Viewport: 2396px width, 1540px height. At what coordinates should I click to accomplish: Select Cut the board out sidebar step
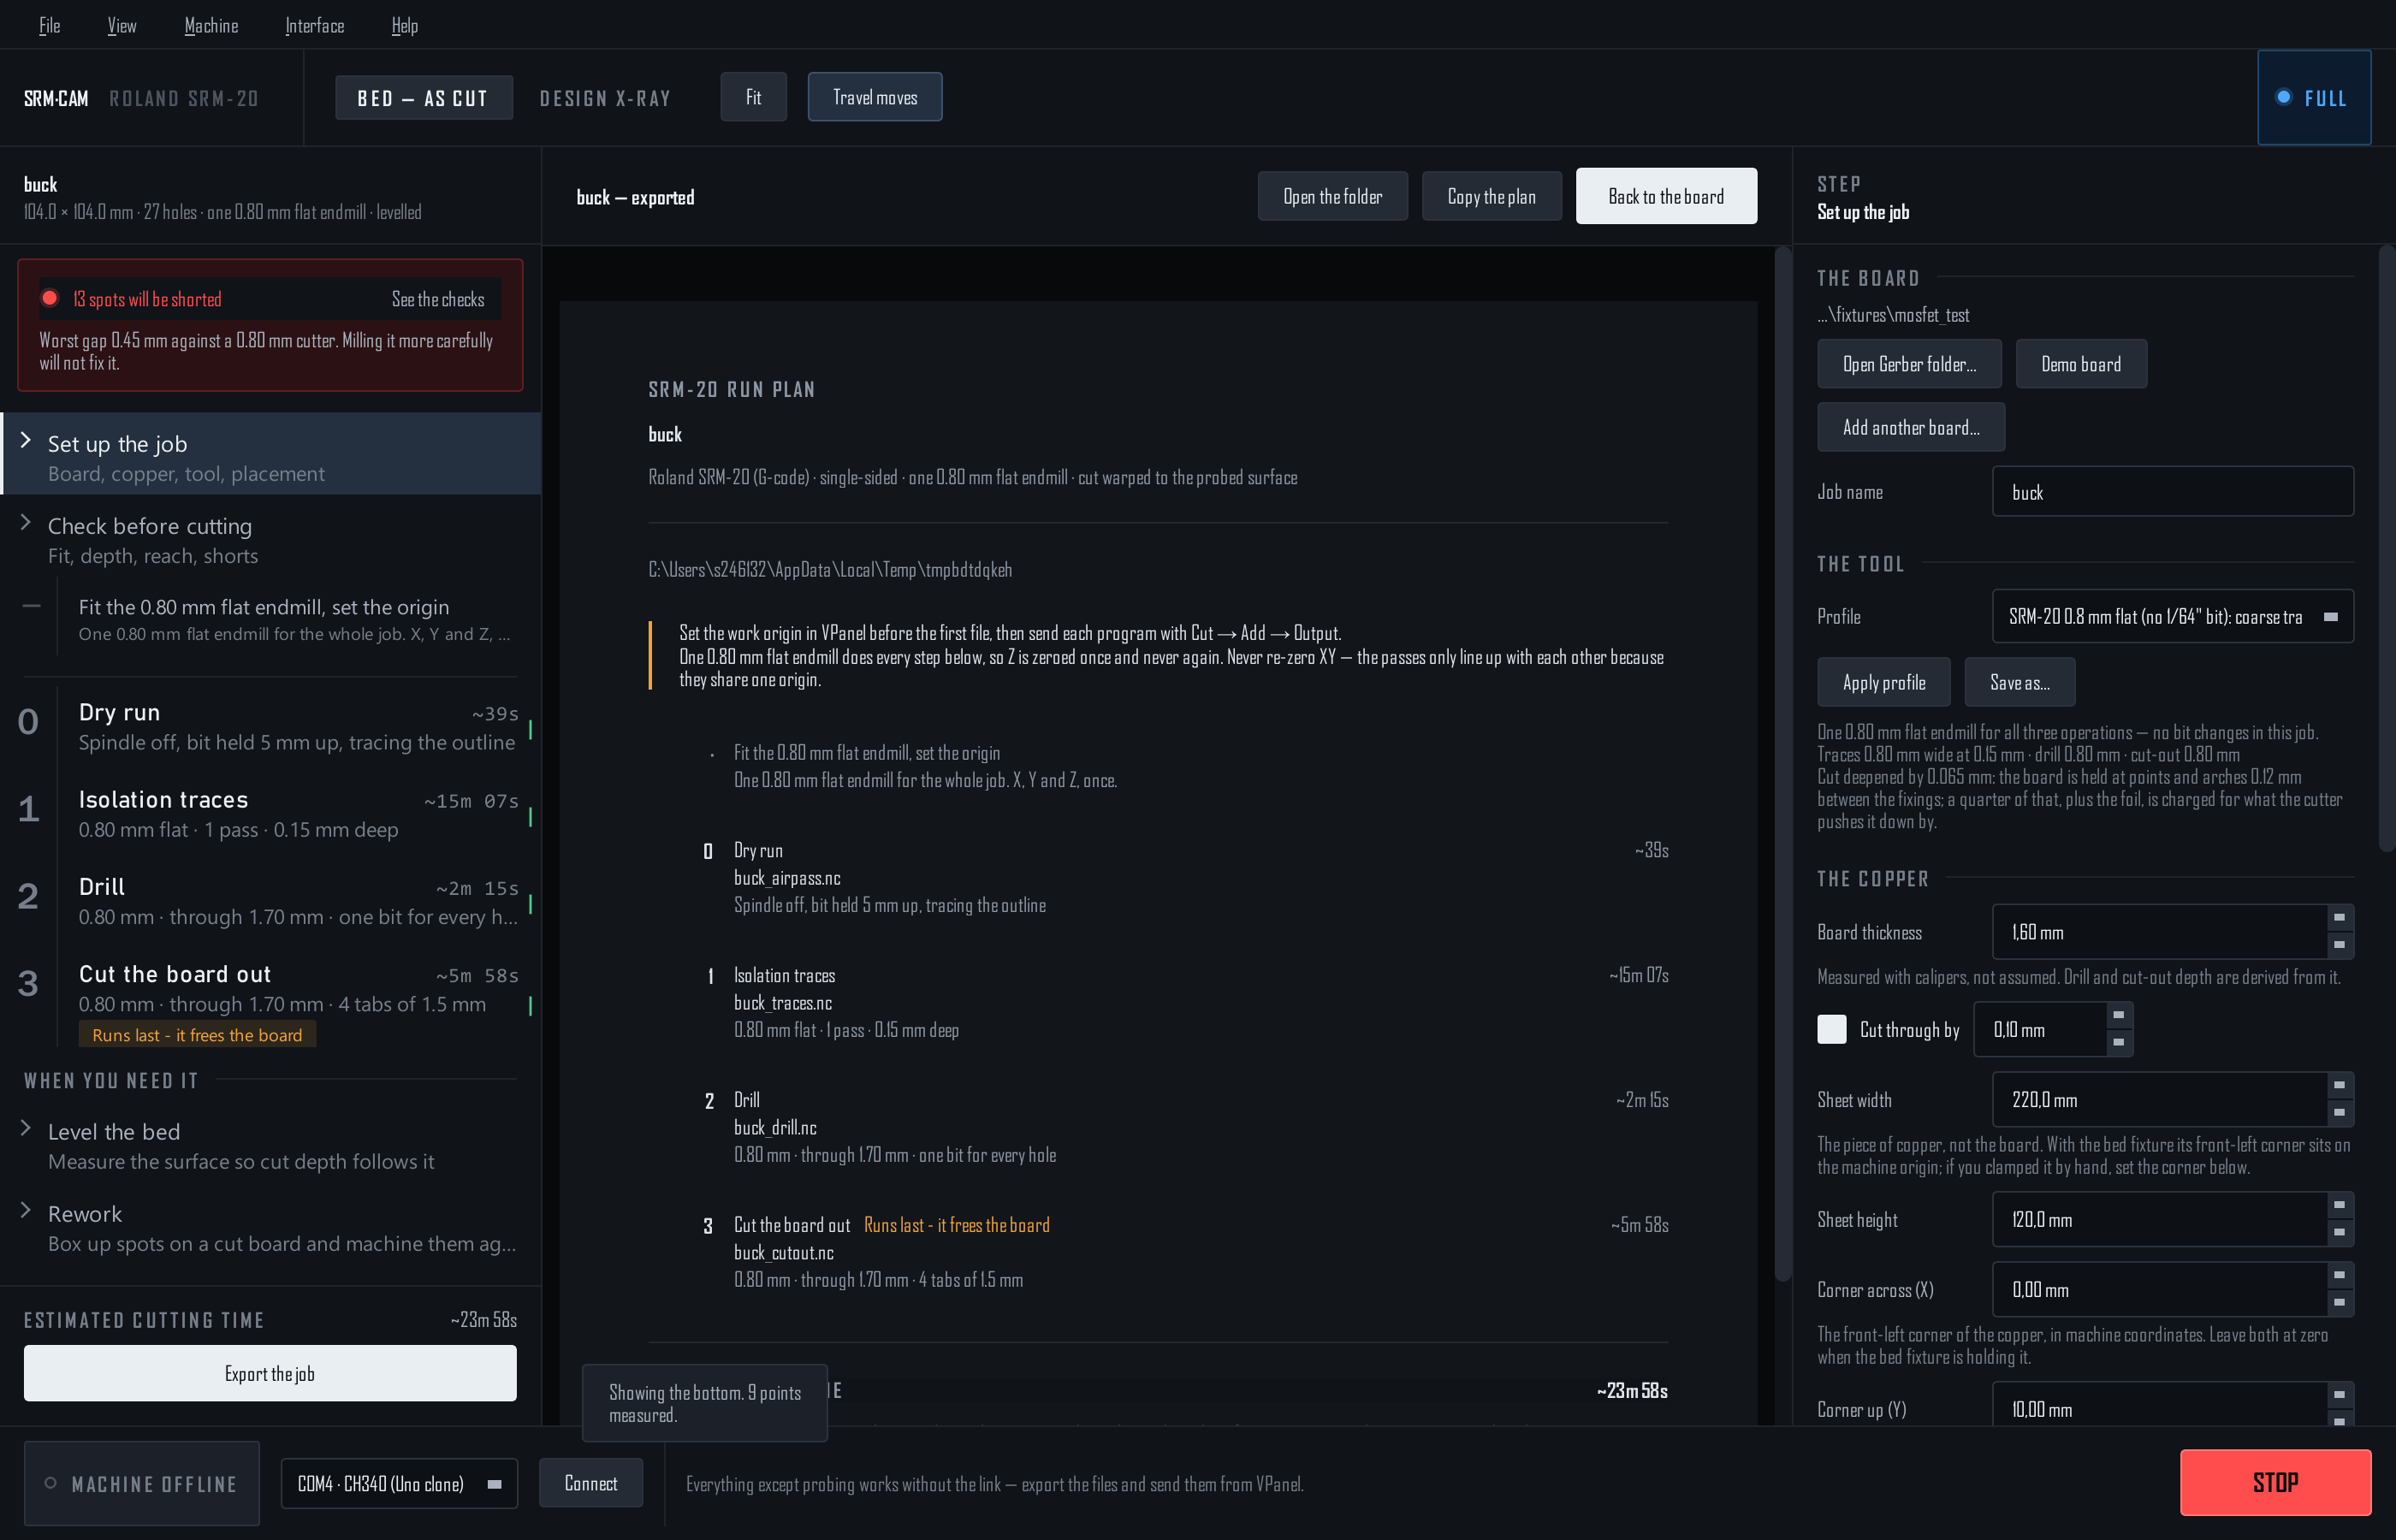(271, 1003)
